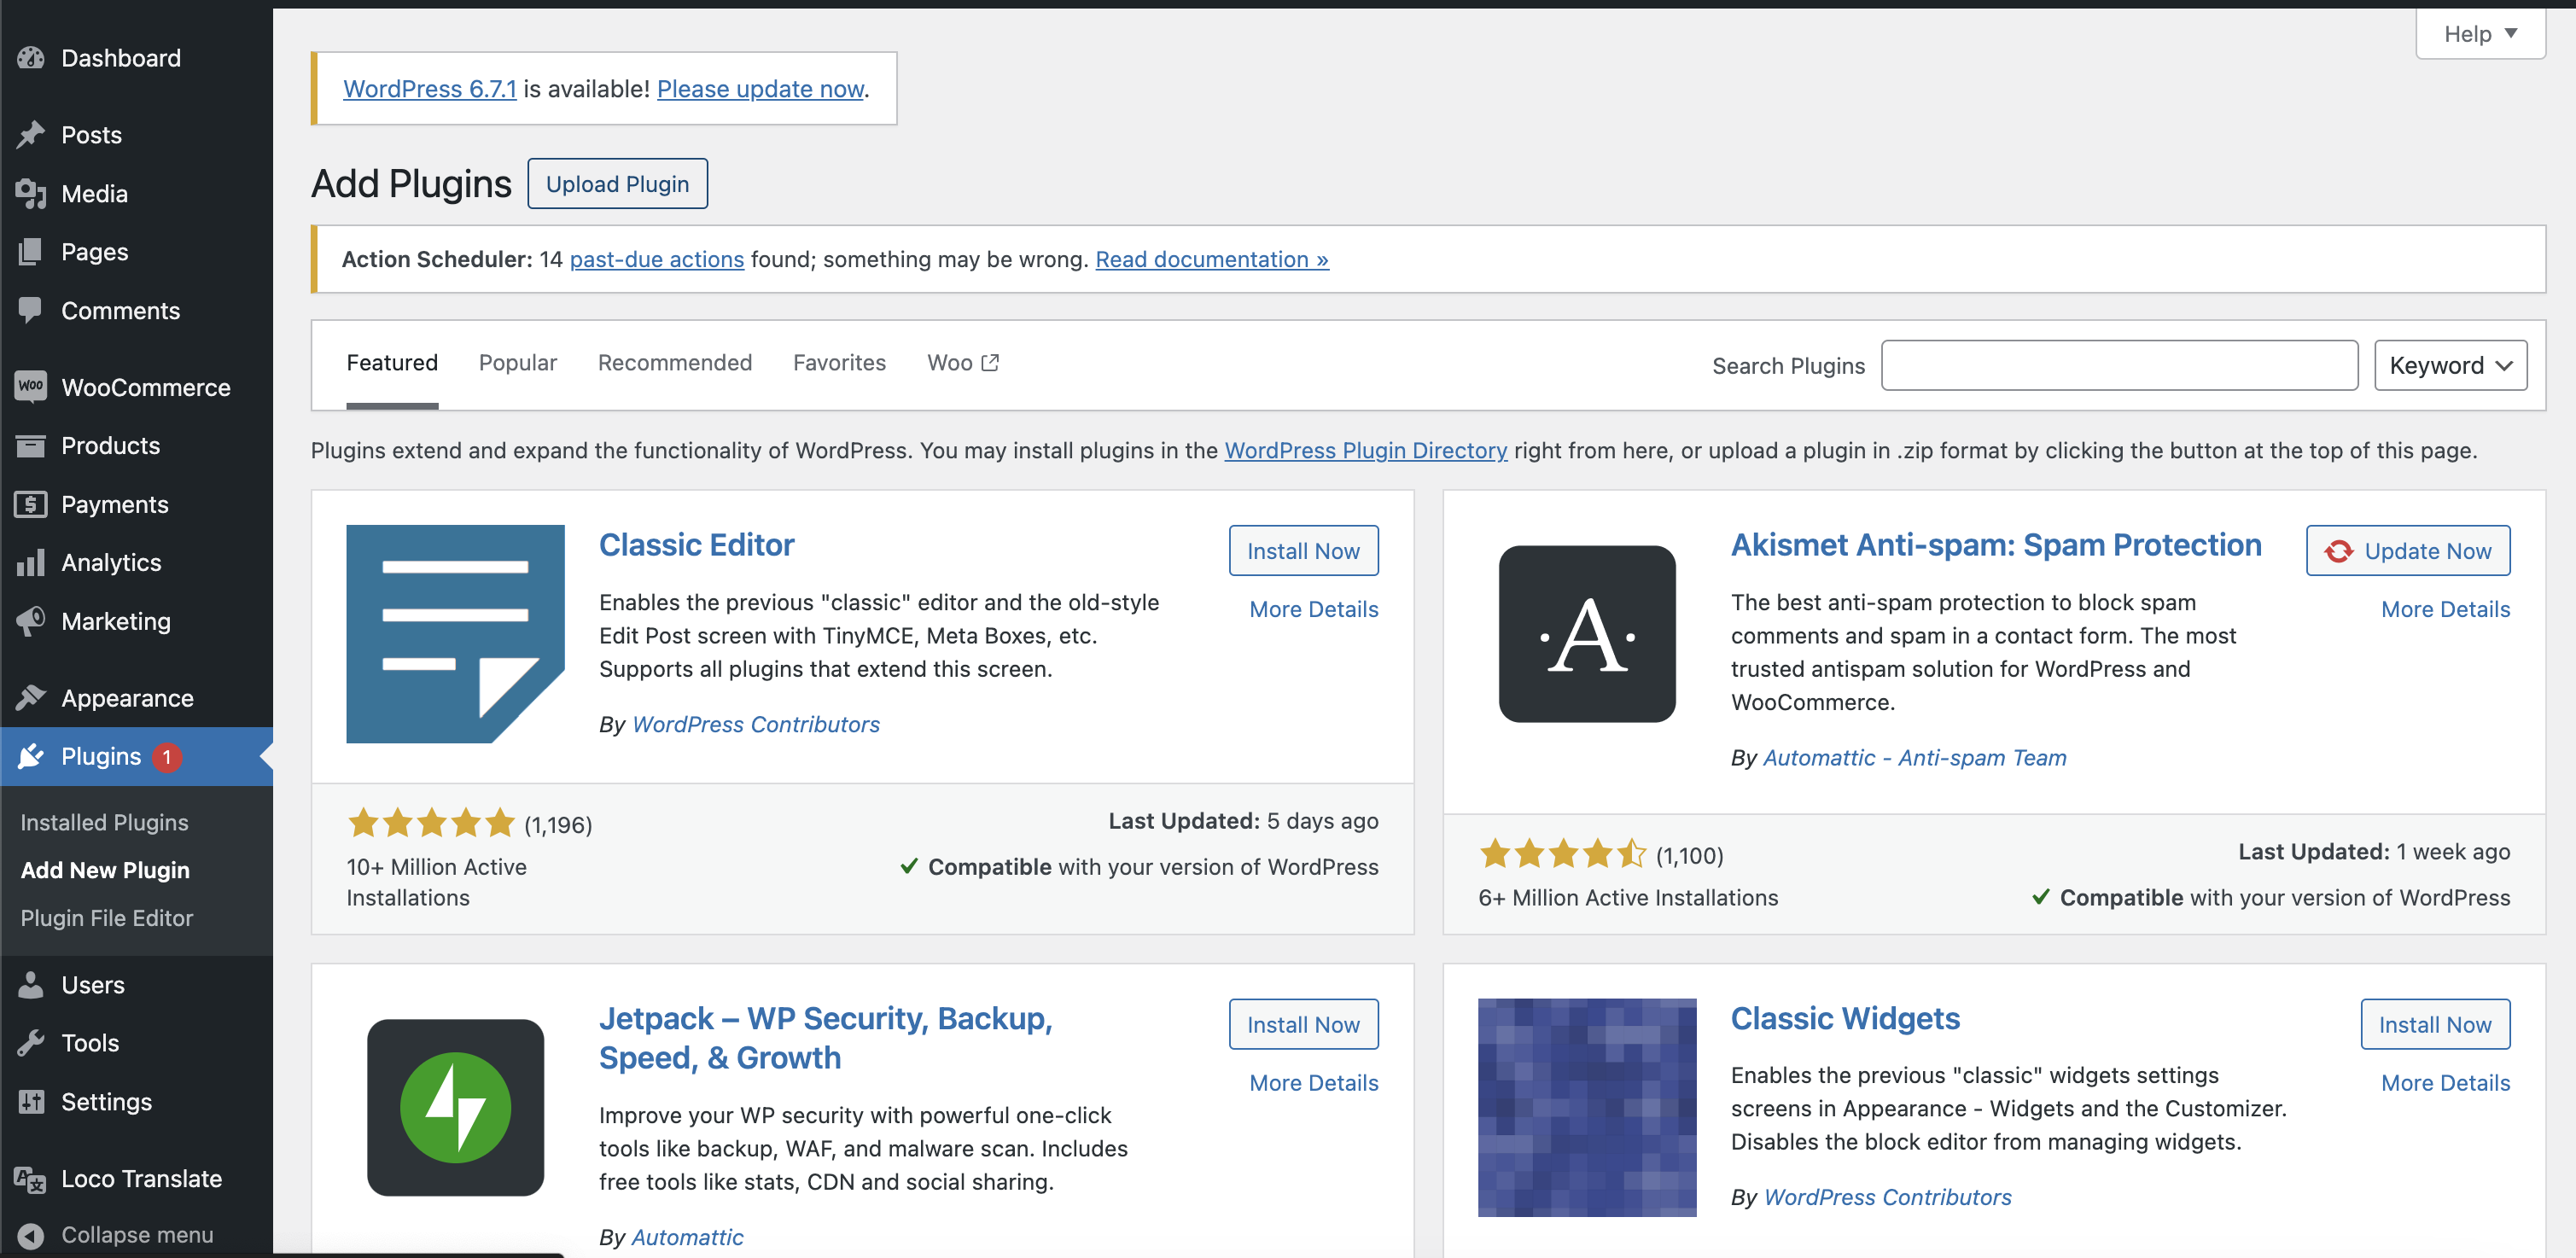This screenshot has height=1258, width=2576.
Task: Click the Akismet plugin logo
Action: [x=1587, y=634]
